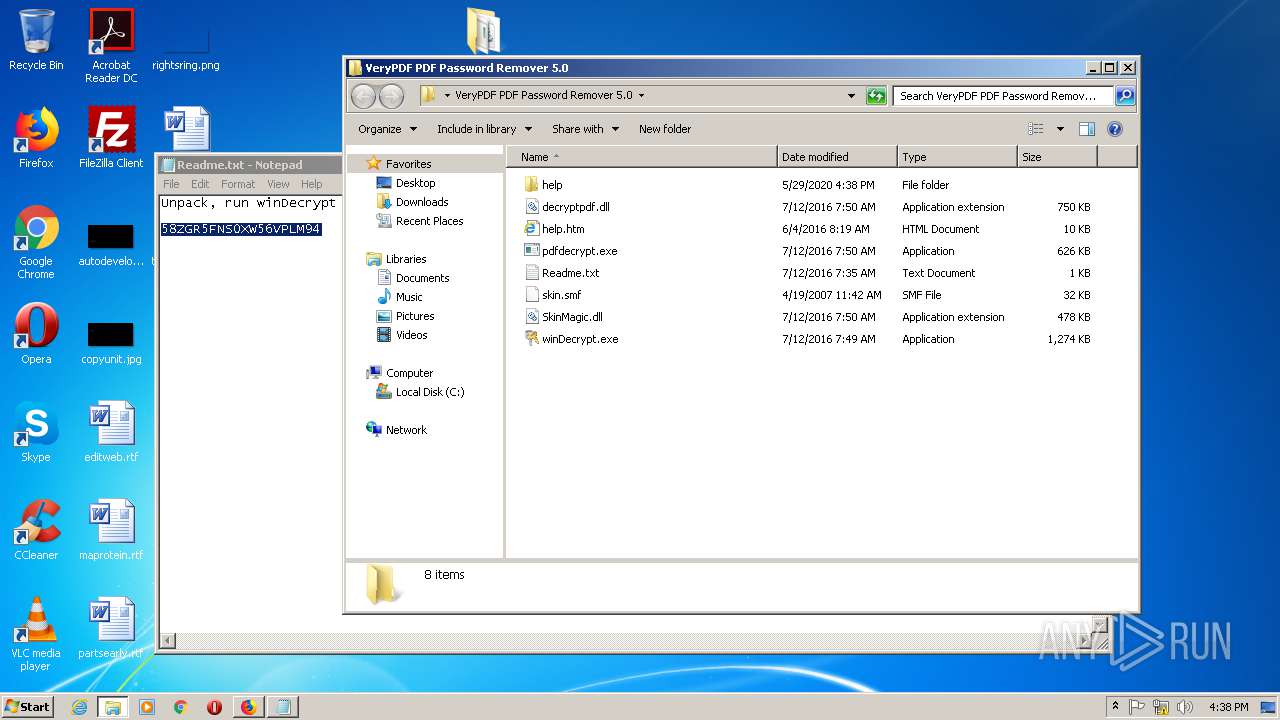The width and height of the screenshot is (1280, 720).
Task: Click the search magnifier icon
Action: pyautogui.click(x=1125, y=96)
